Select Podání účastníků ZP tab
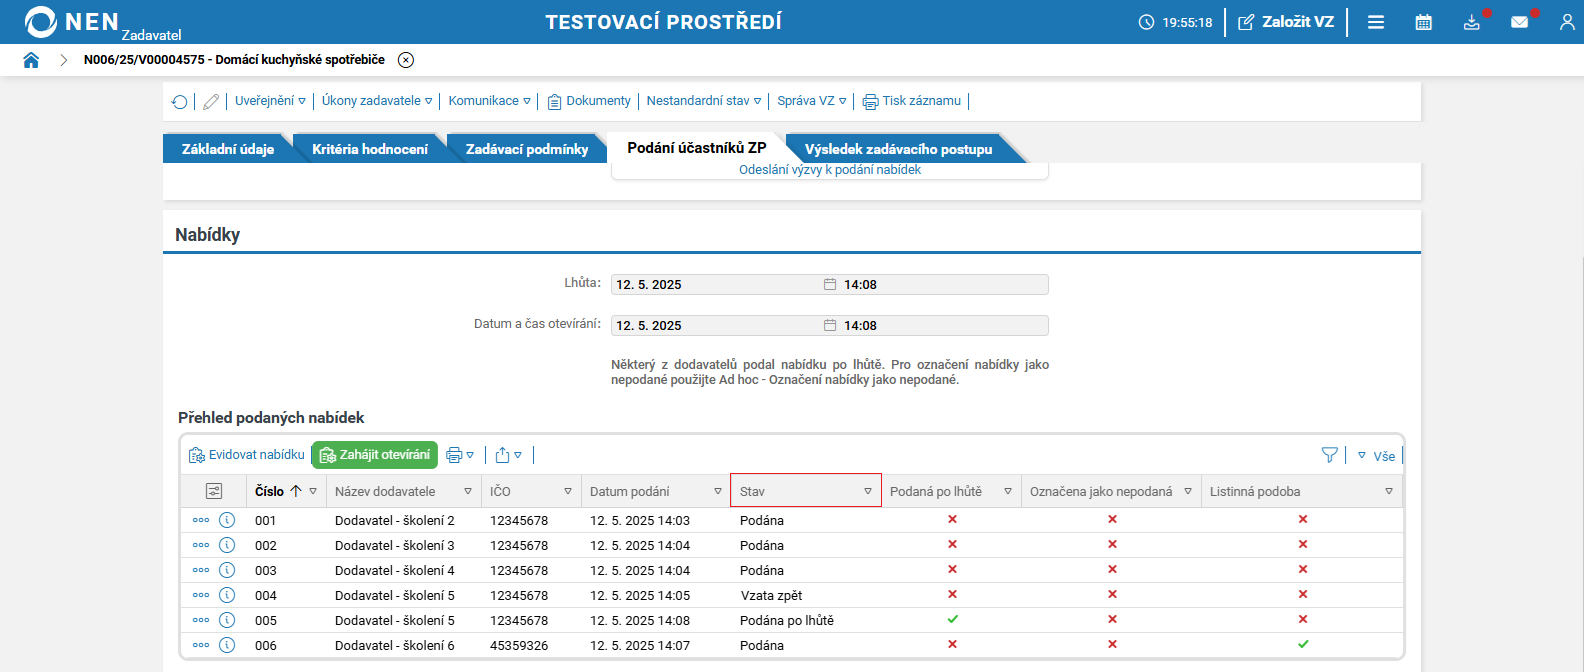The width and height of the screenshot is (1584, 672). pyautogui.click(x=697, y=148)
